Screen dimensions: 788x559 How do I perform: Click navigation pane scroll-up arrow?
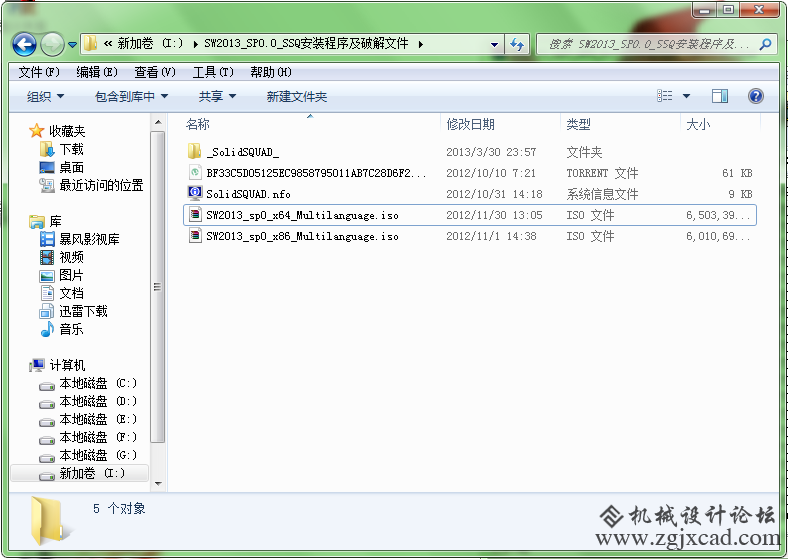click(158, 122)
